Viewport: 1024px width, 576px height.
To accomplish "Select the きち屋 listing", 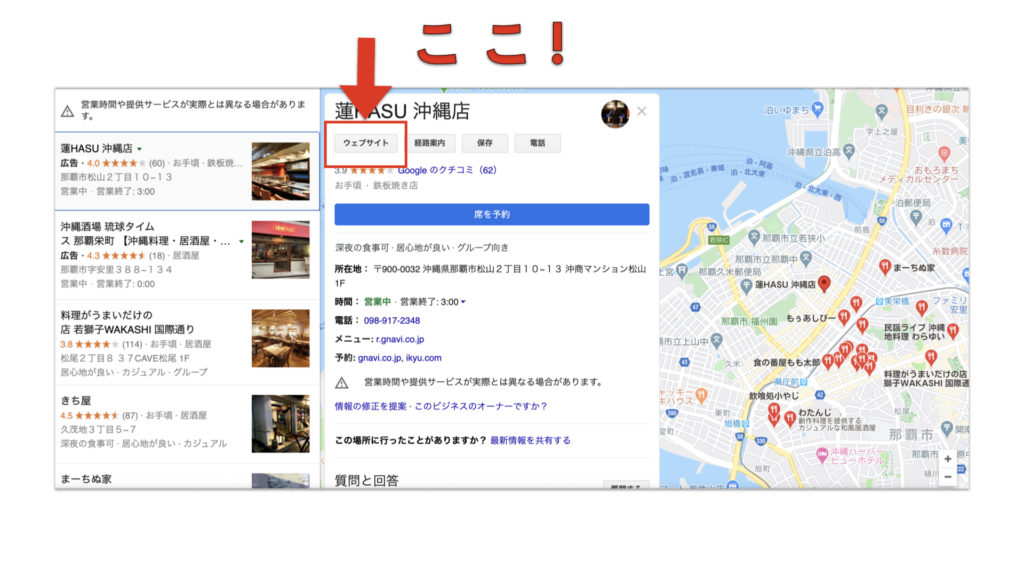I will [x=76, y=400].
